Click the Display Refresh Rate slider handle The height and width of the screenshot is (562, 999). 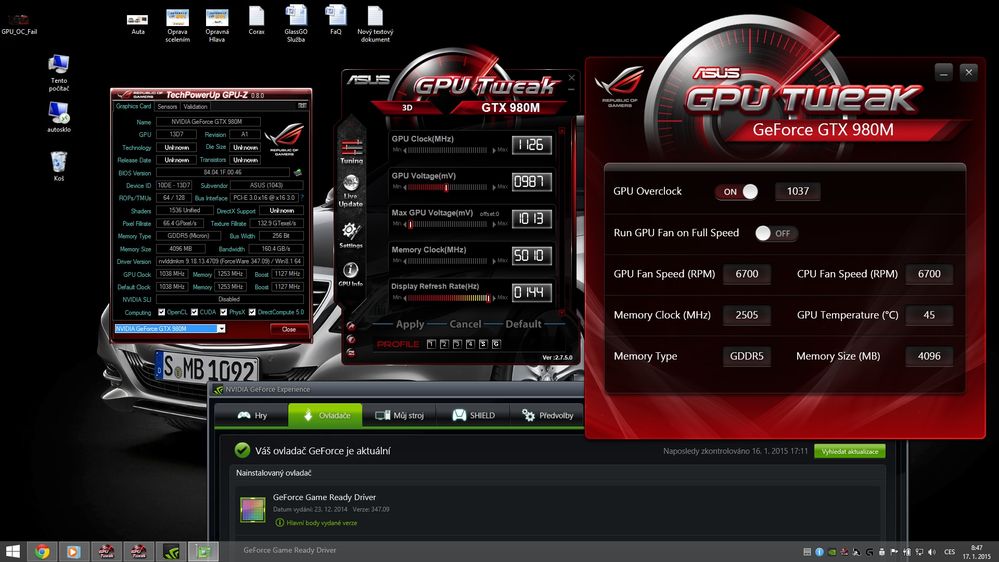point(489,298)
